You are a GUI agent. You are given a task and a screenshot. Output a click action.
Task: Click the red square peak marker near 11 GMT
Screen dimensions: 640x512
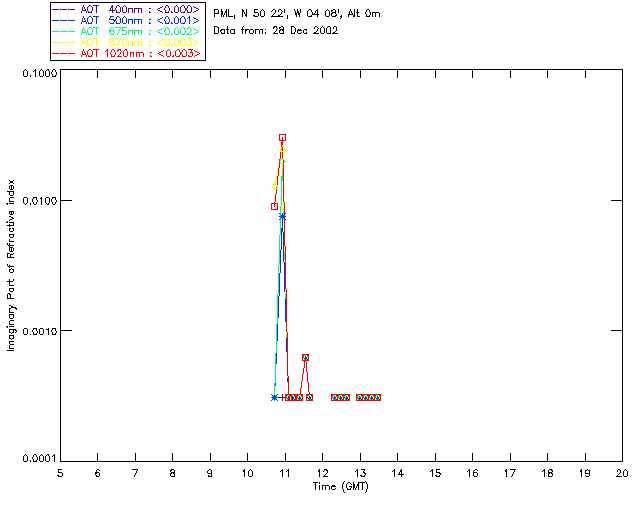click(x=282, y=138)
